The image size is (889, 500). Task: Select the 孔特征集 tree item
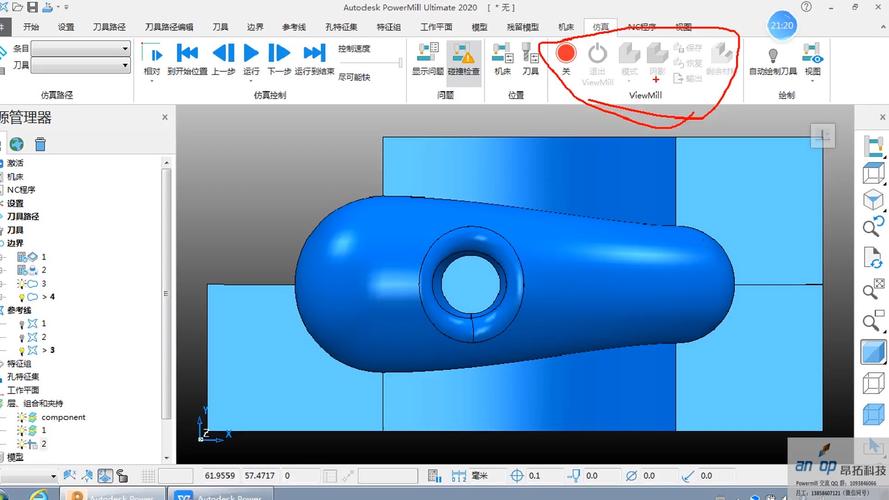click(23, 377)
